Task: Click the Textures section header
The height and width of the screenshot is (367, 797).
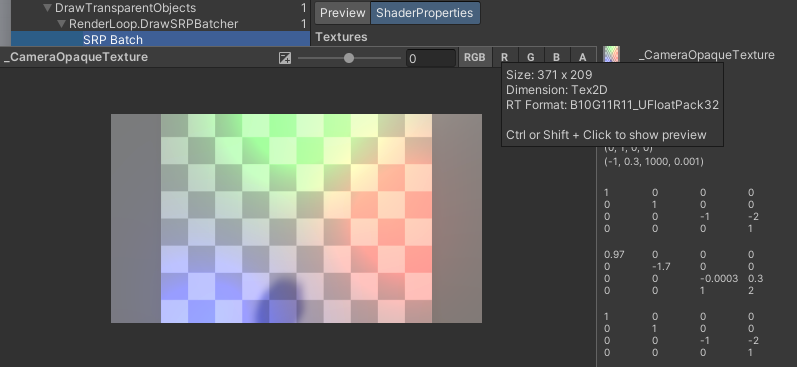Action: [x=342, y=37]
